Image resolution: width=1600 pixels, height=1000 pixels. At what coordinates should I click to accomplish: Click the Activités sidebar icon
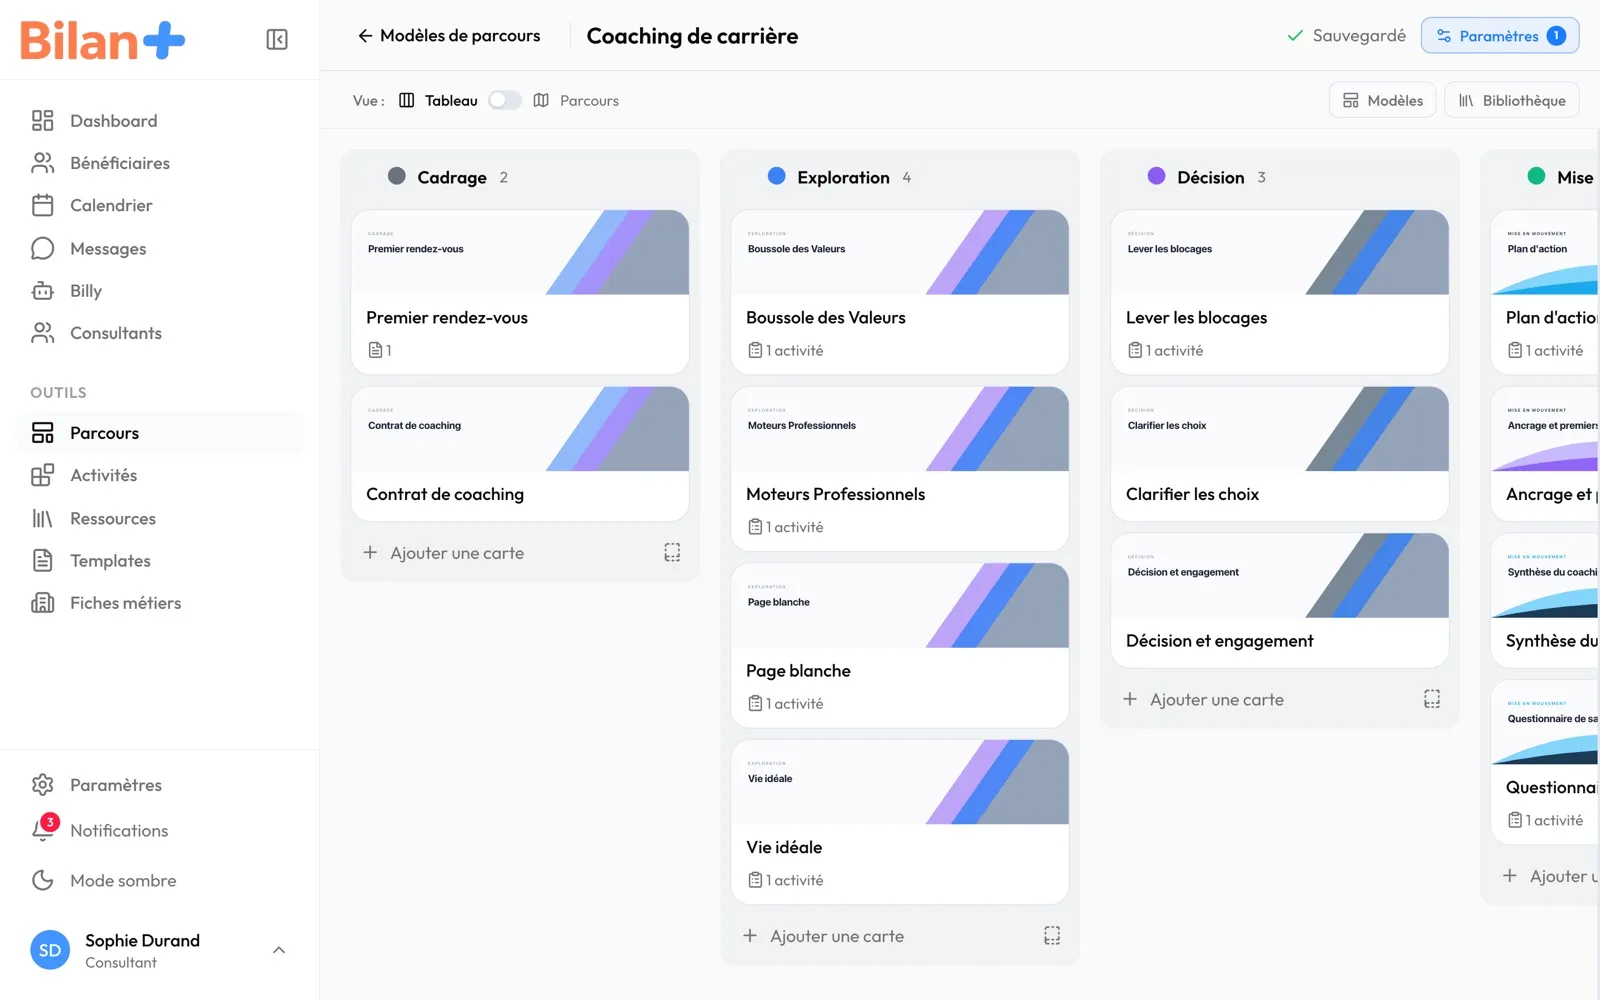tap(42, 475)
